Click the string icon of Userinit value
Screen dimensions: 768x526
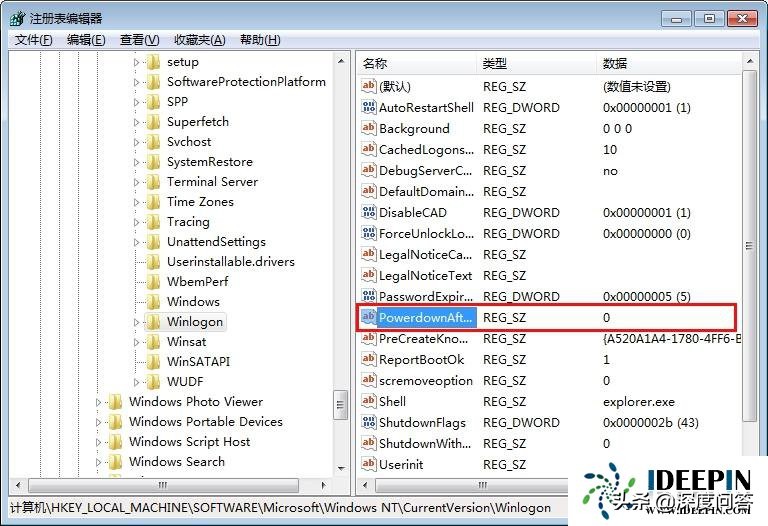tap(368, 464)
